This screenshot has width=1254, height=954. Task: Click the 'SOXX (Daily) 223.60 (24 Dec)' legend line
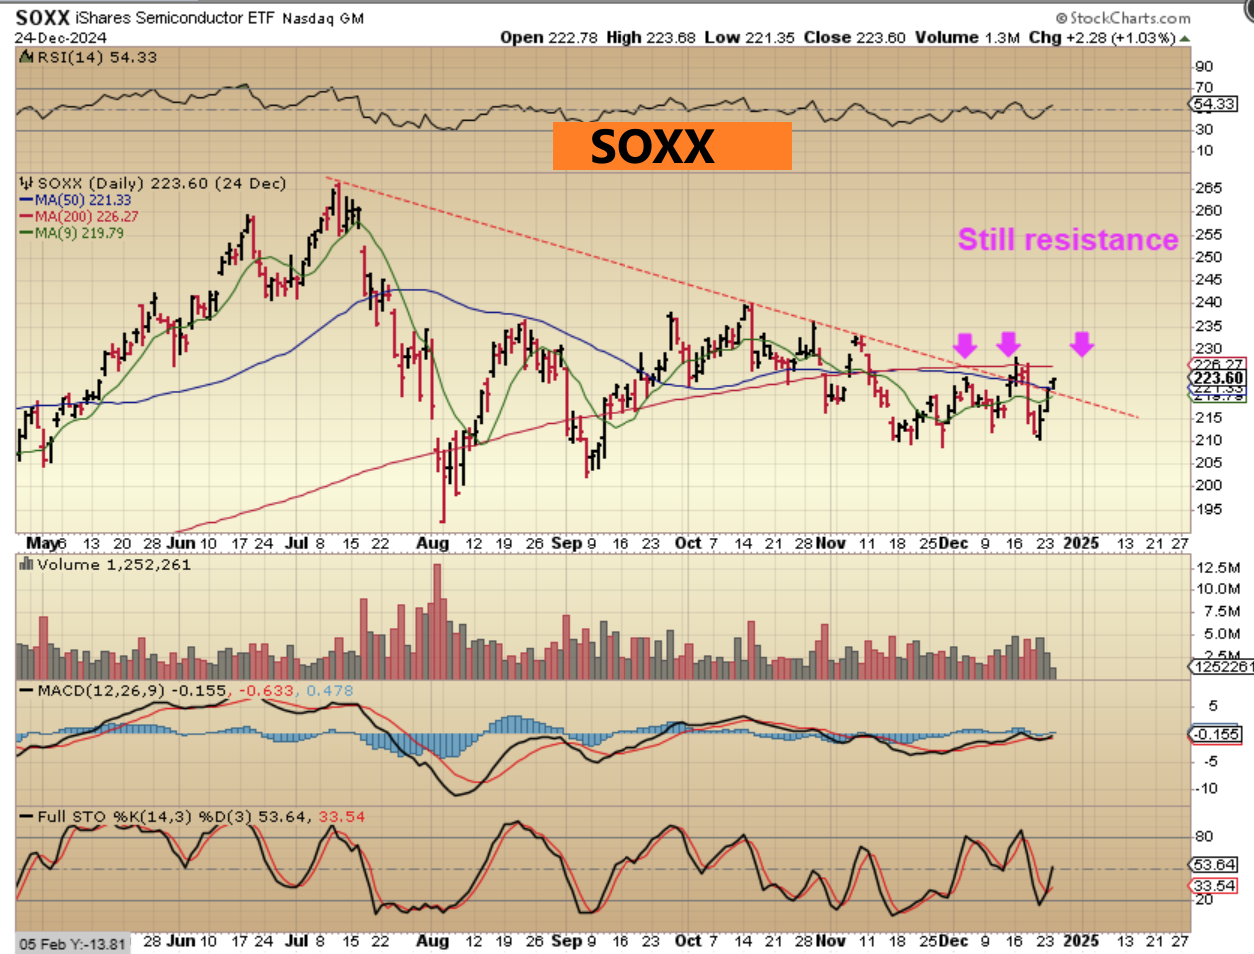coord(162,184)
